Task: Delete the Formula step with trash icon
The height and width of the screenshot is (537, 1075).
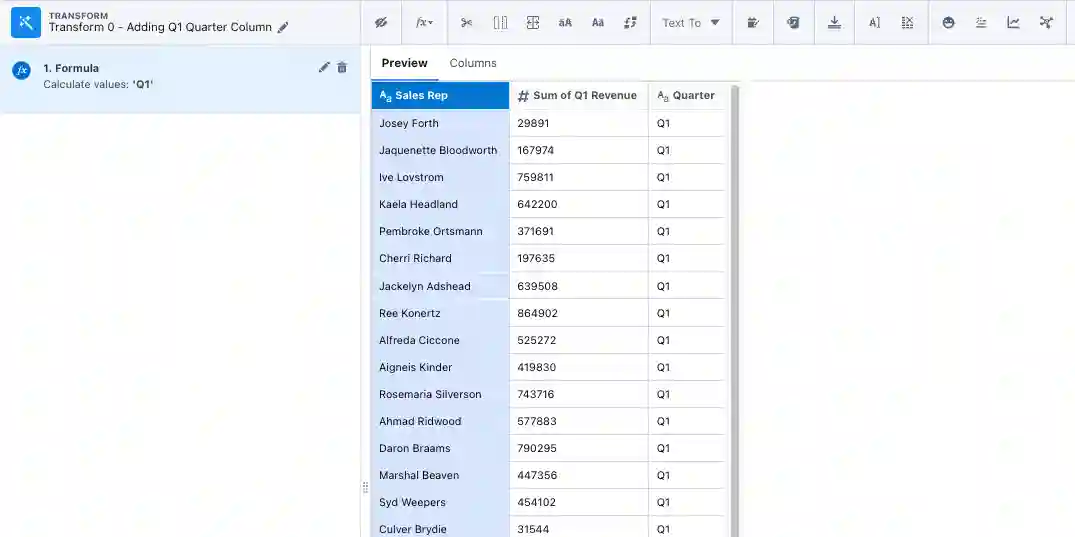Action: coord(342,67)
